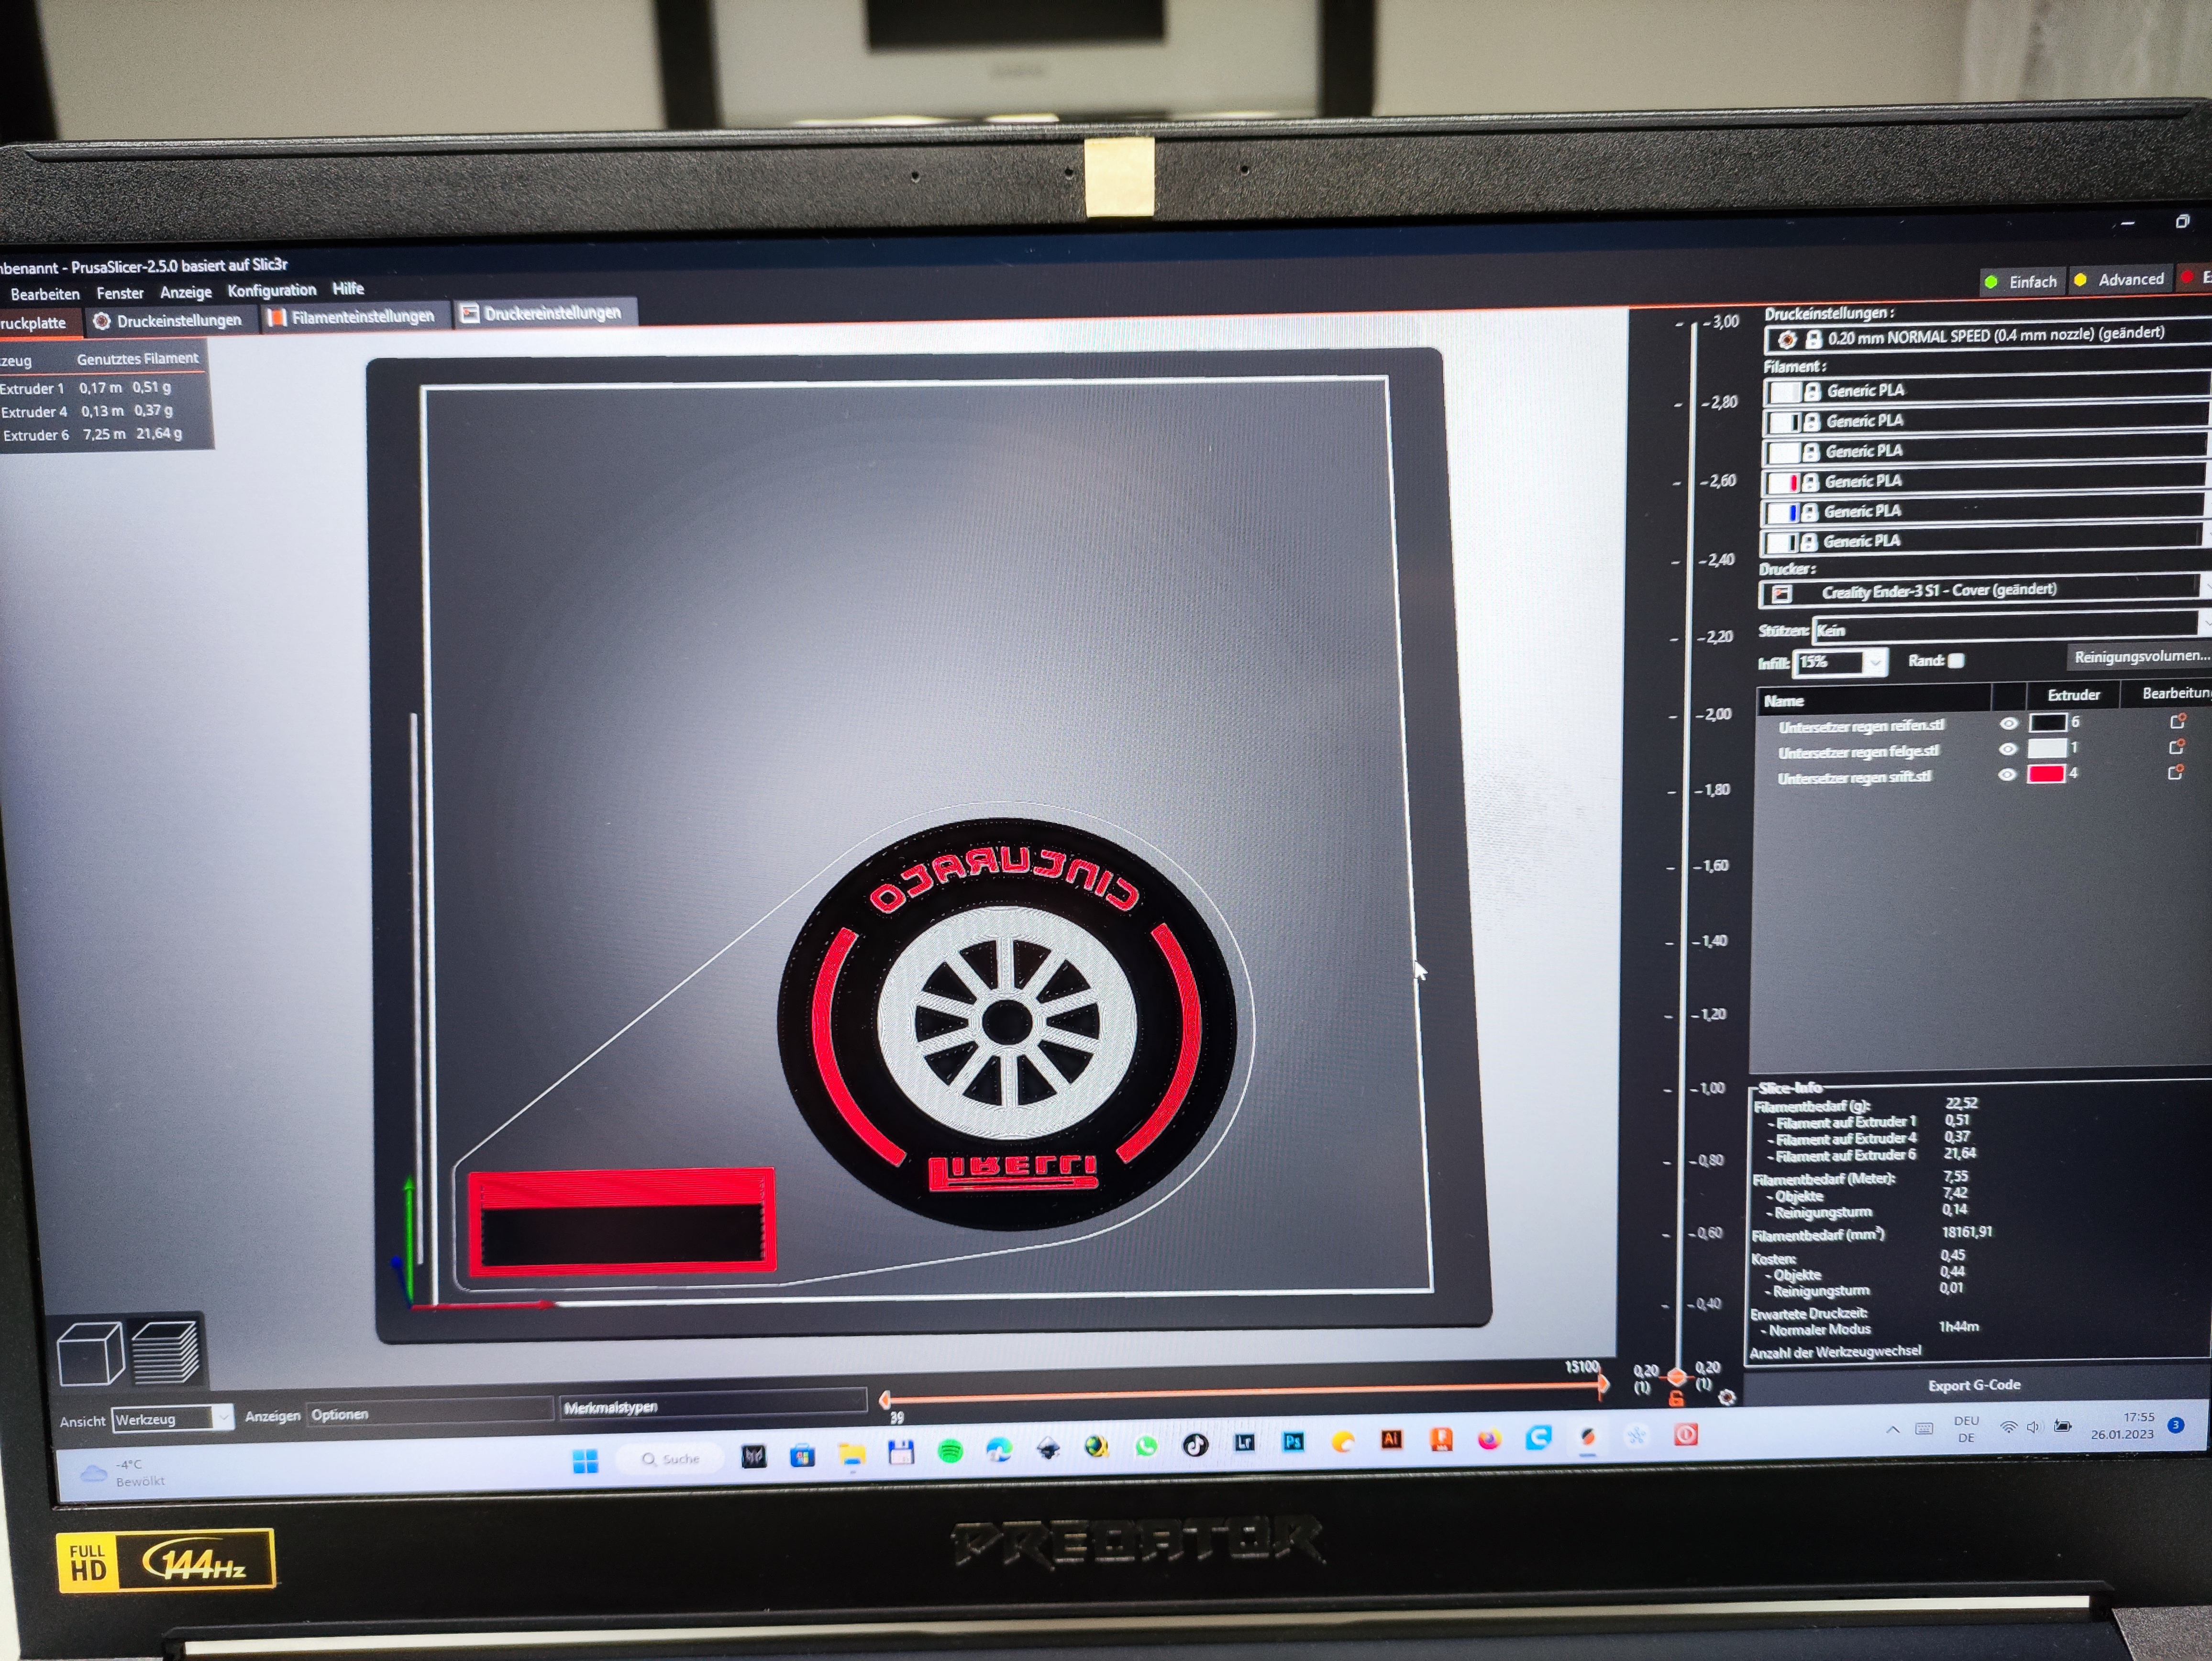2212x1661 pixels.
Task: Hide the Untersetzer regen reifen.stl object
Action: coord(2008,723)
